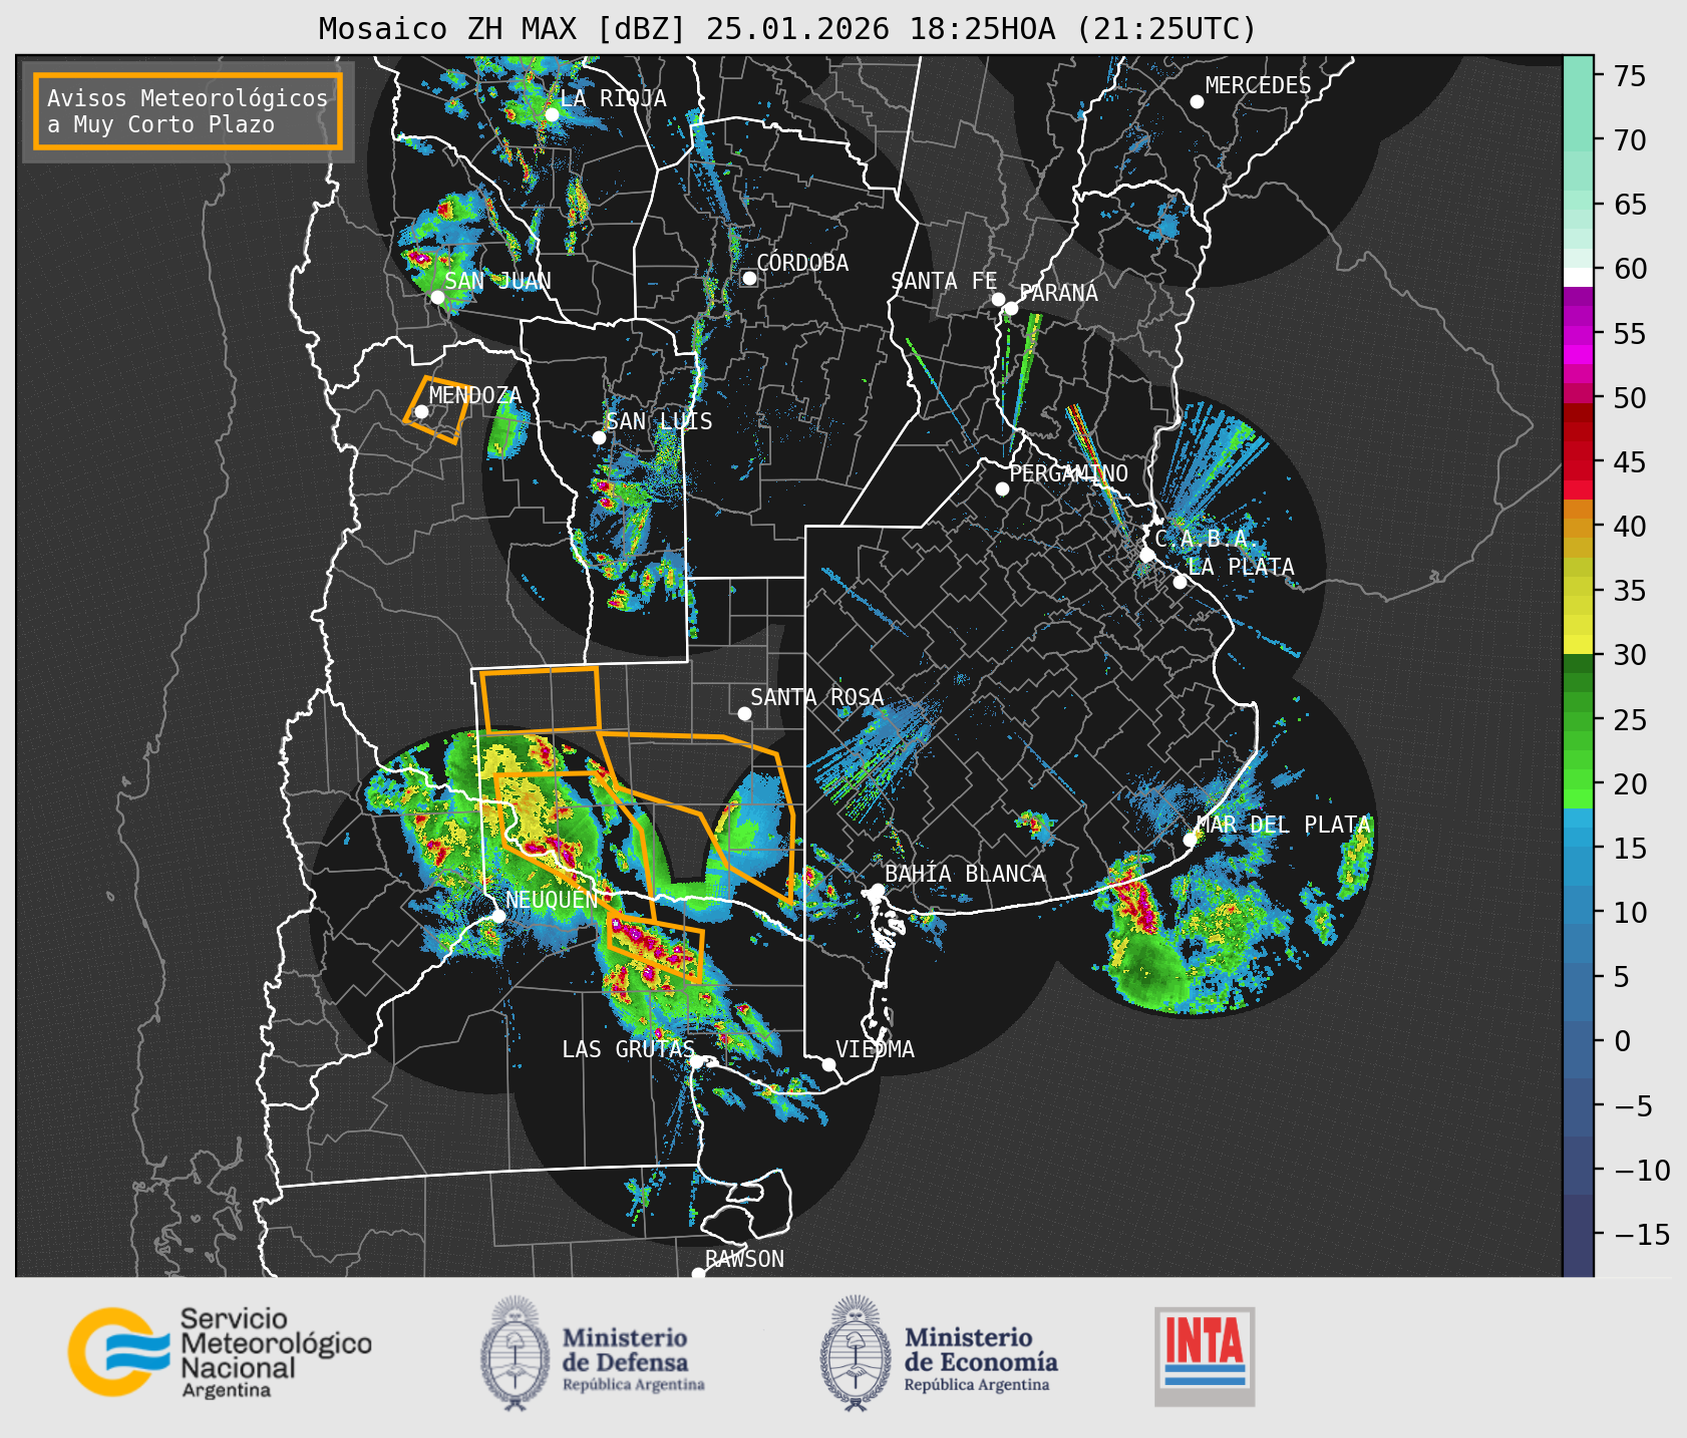The height and width of the screenshot is (1438, 1687).
Task: Click the LA PLATA city label
Action: click(1241, 567)
